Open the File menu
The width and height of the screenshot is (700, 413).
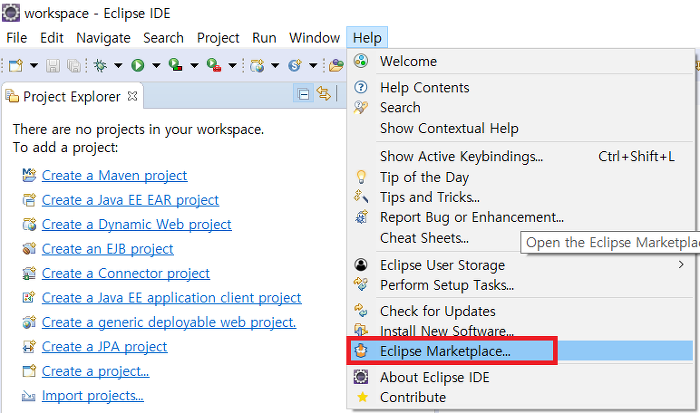[x=17, y=38]
